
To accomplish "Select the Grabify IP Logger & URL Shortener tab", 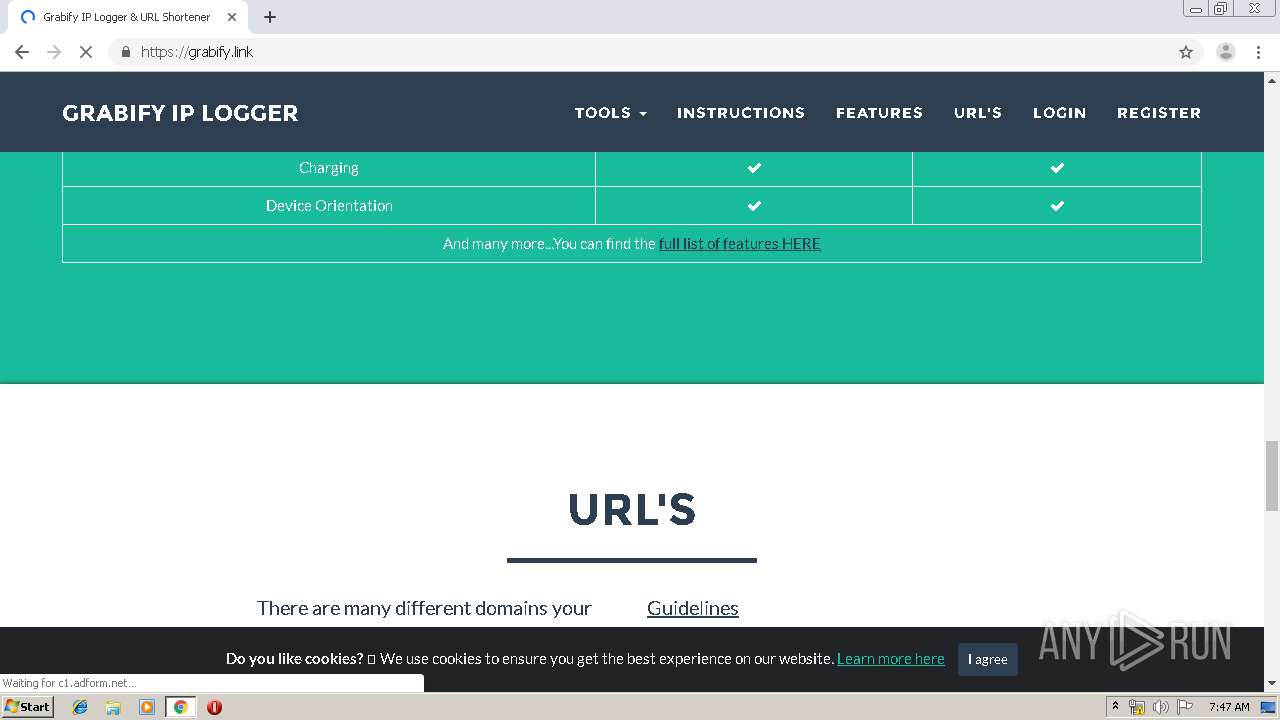I will (x=126, y=17).
